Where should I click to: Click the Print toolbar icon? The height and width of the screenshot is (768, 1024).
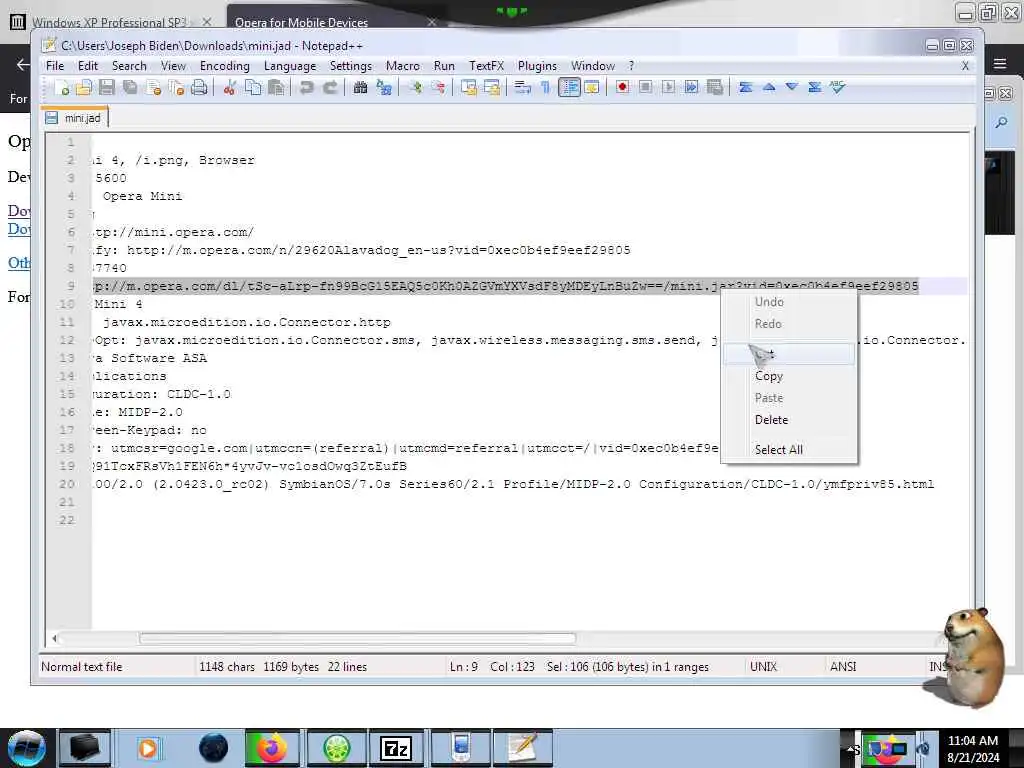click(x=199, y=88)
